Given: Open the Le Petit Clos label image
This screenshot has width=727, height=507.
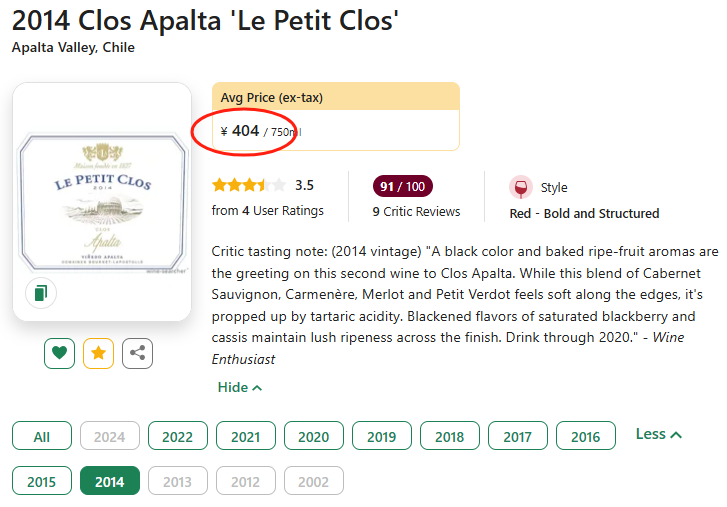Looking at the screenshot, I should click(x=102, y=190).
